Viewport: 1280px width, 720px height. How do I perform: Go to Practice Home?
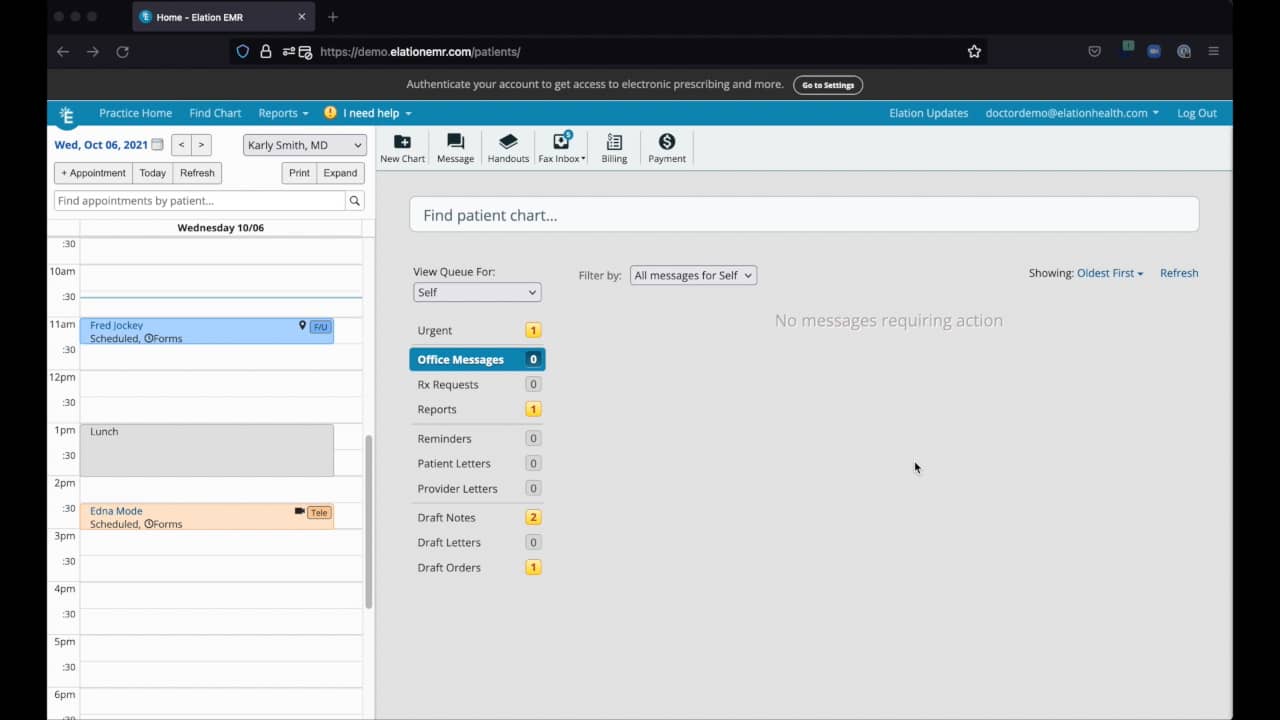pos(135,113)
